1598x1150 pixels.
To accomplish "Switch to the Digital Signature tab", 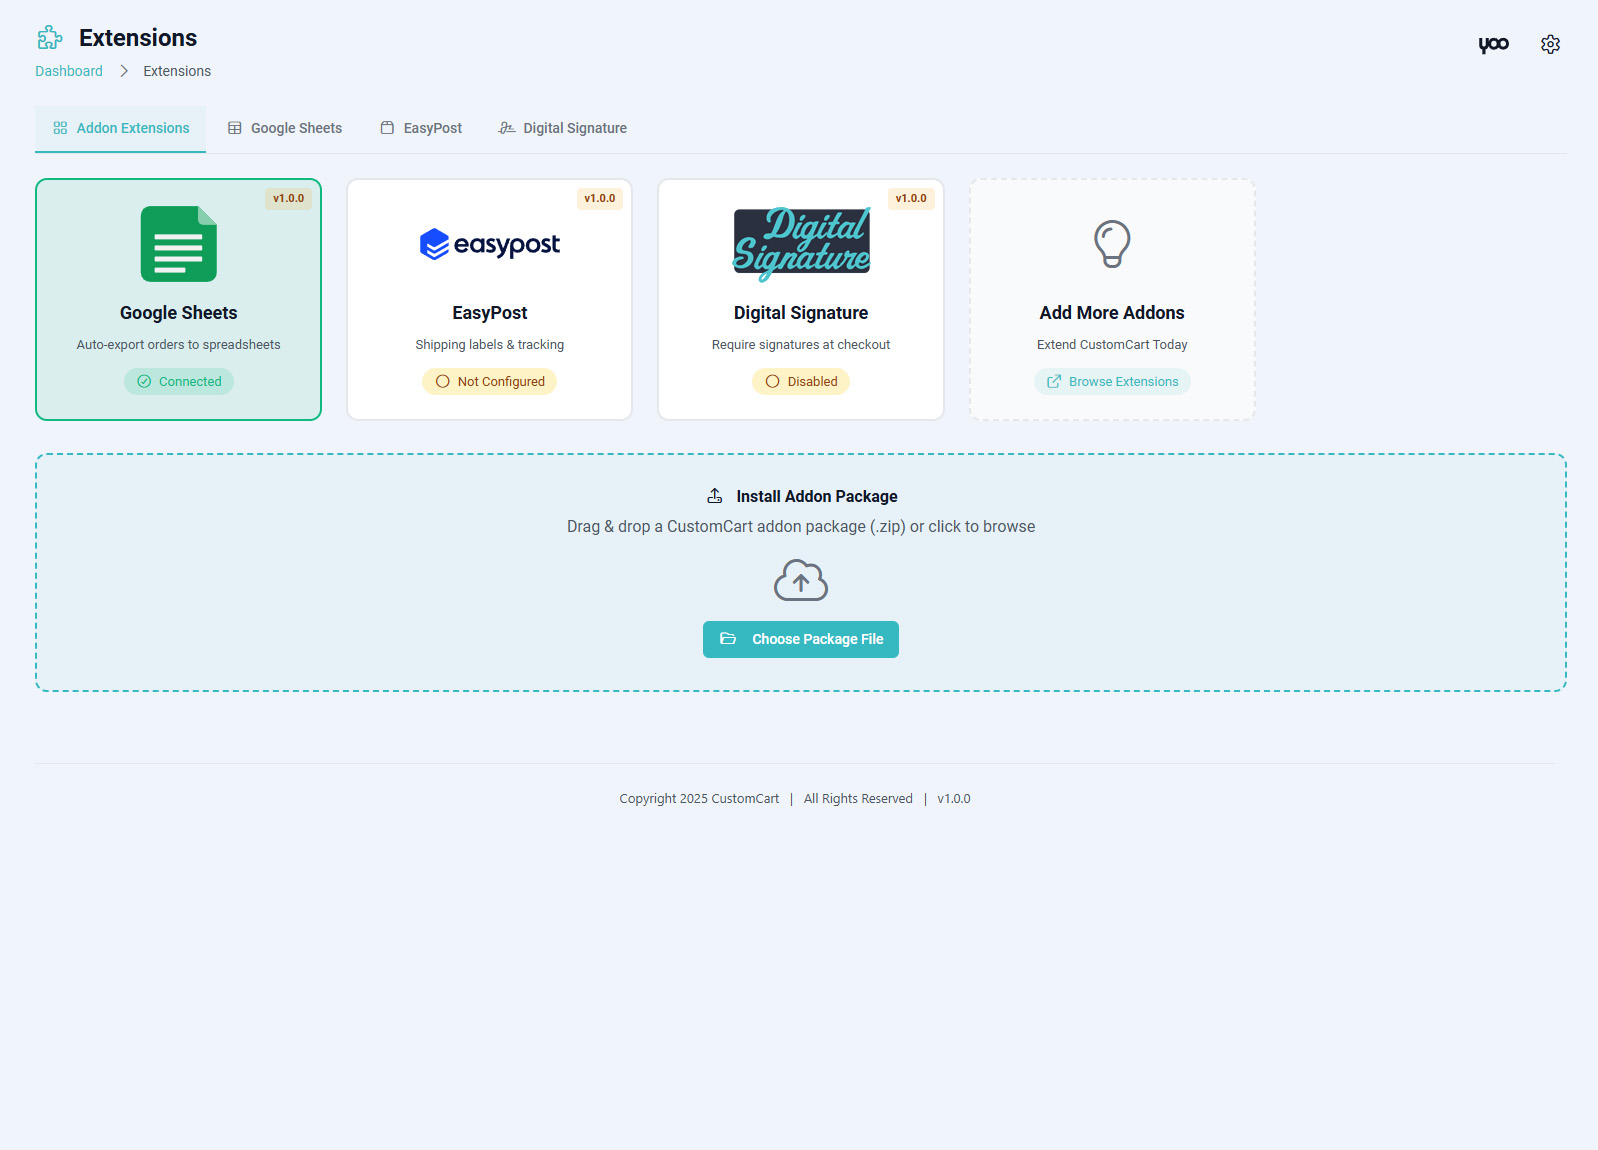I will click(563, 128).
